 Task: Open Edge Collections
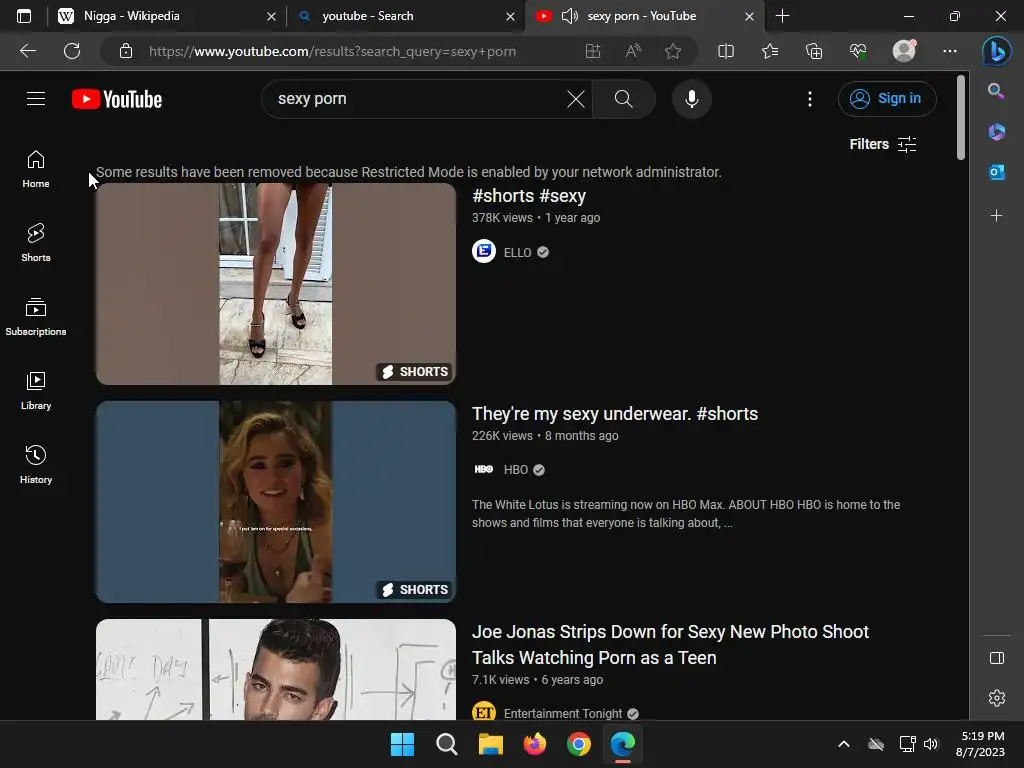coord(814,51)
